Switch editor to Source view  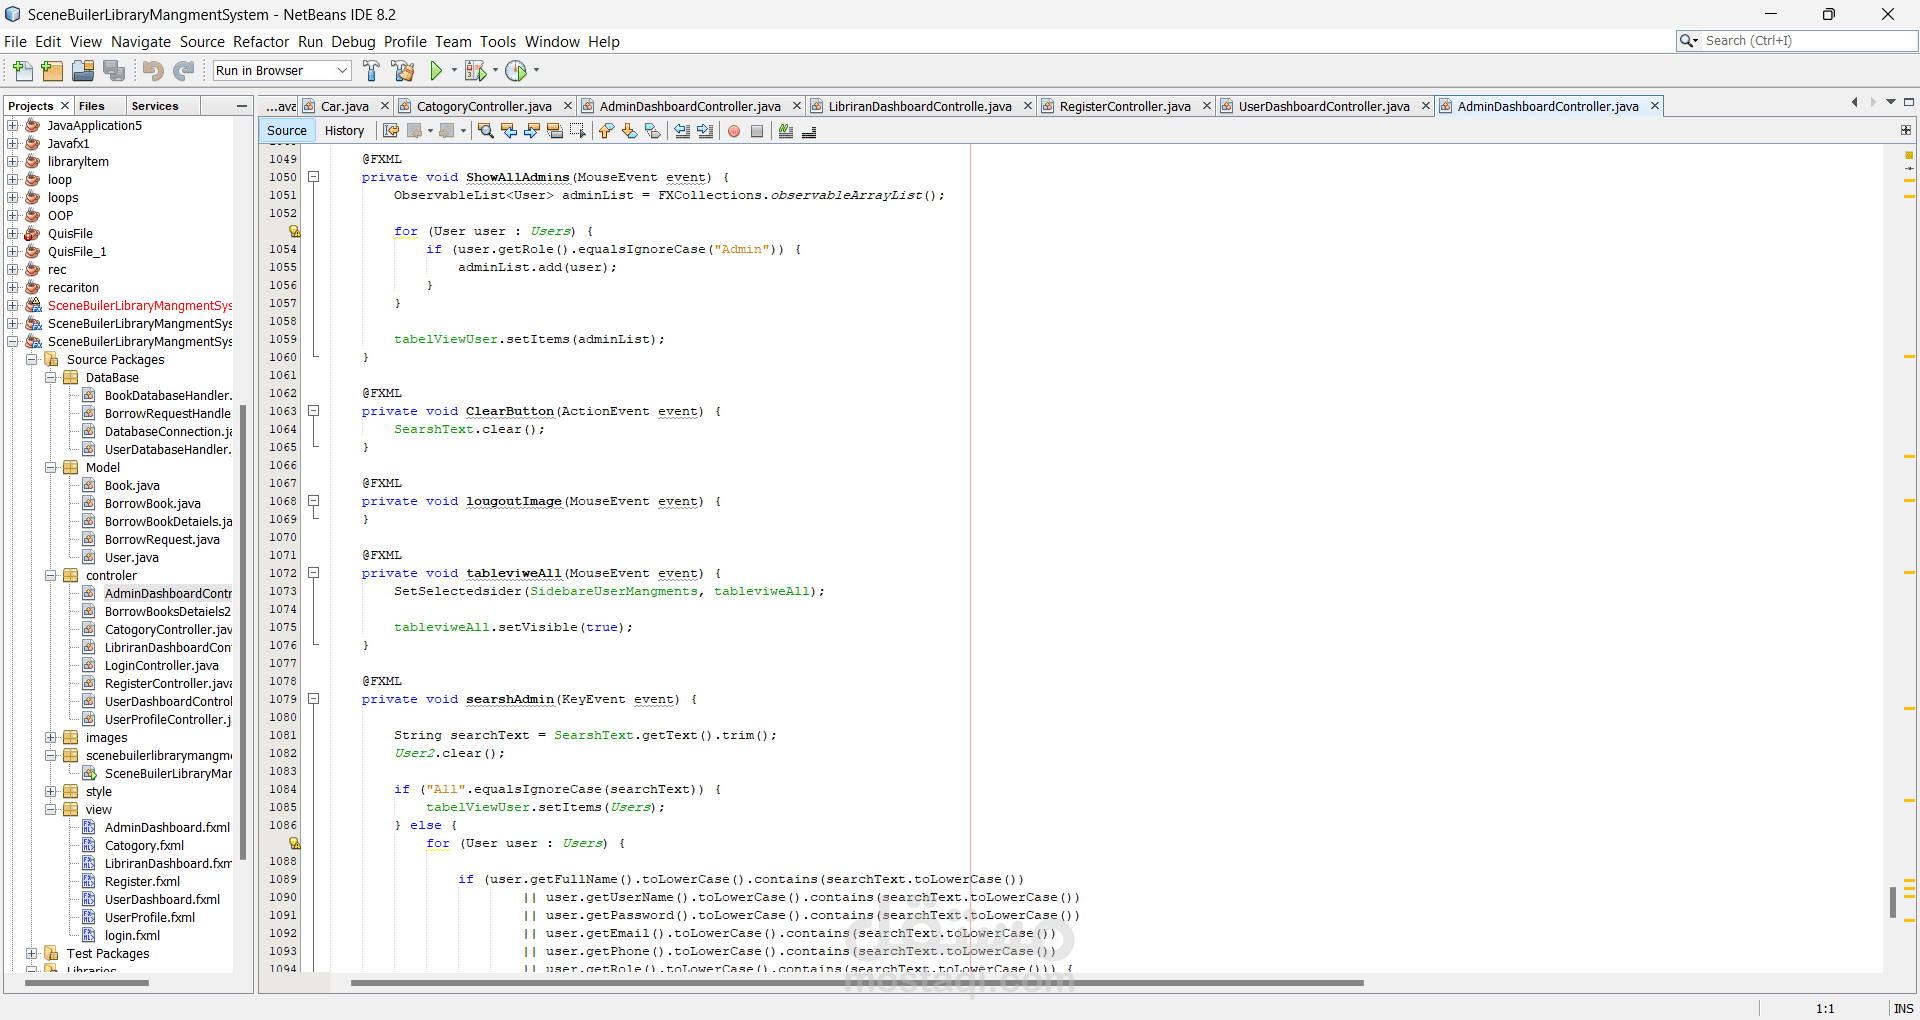tap(287, 131)
